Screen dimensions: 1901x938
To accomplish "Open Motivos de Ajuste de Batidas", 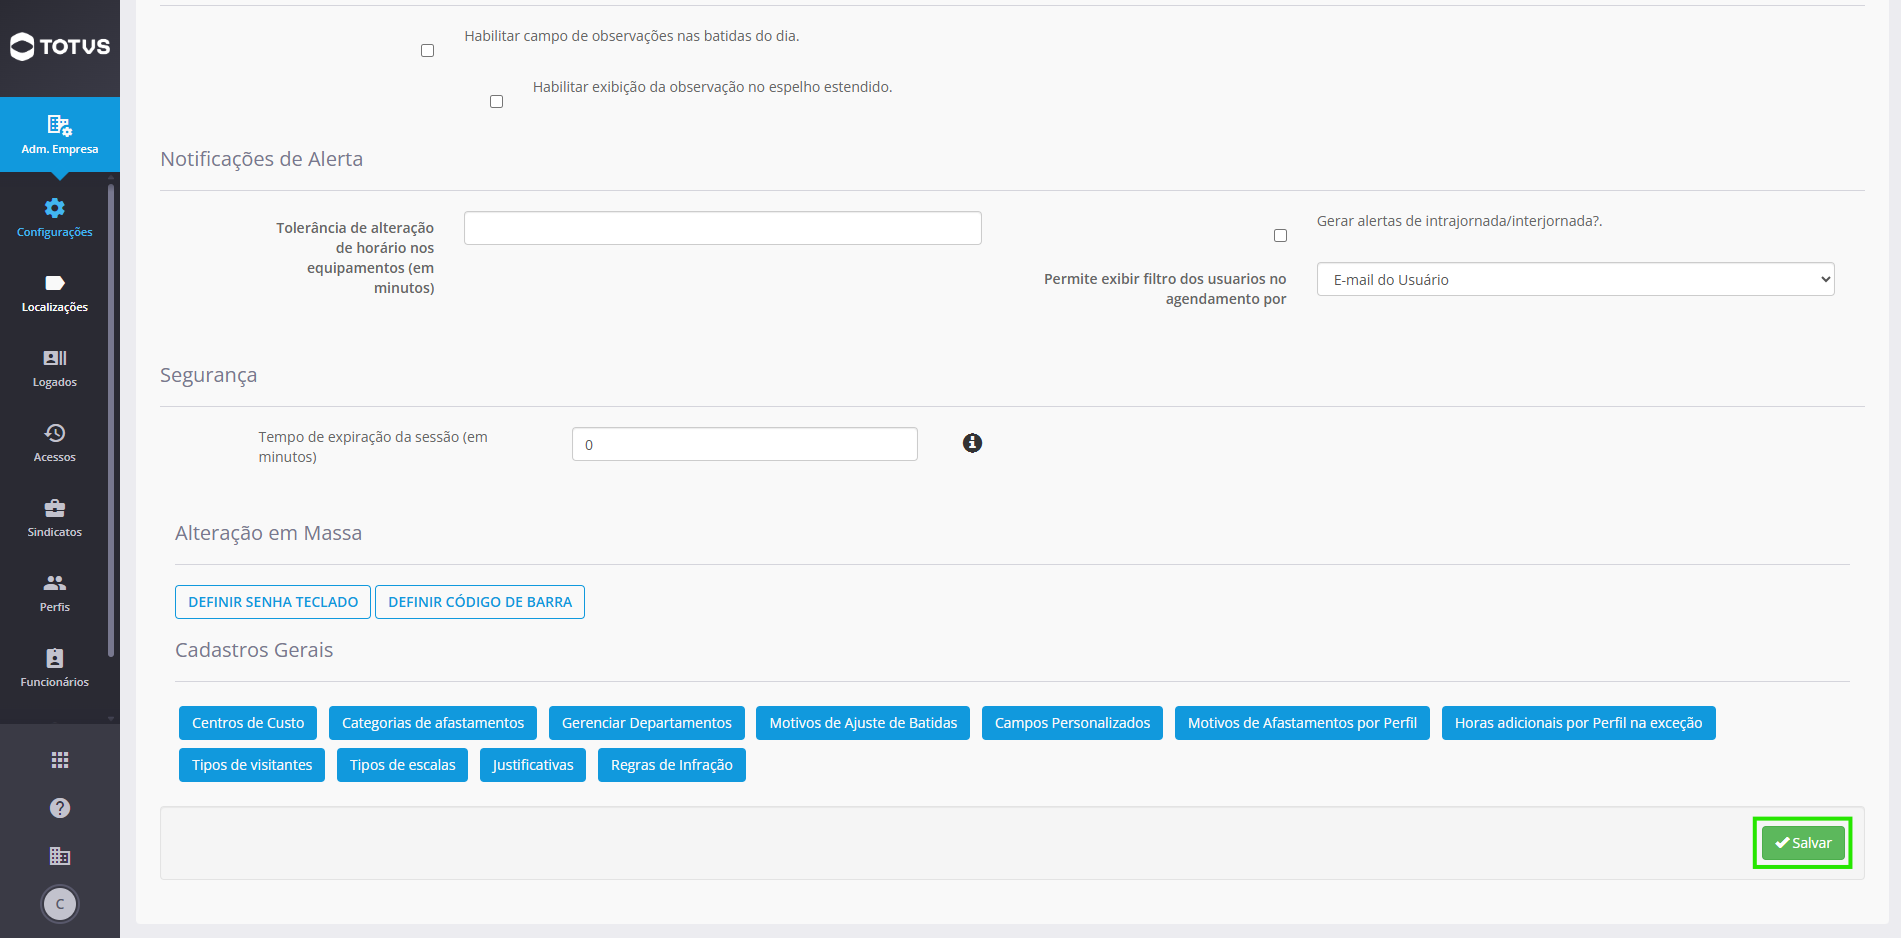I will click(x=863, y=723).
